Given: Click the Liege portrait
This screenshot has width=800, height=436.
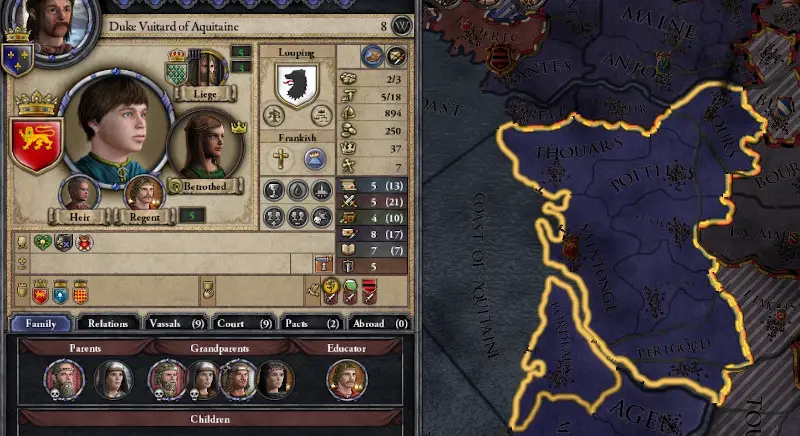Looking at the screenshot, I should coord(207,68).
